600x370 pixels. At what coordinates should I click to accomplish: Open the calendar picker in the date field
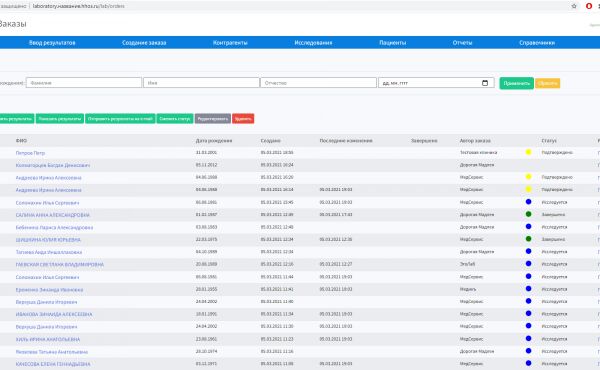[x=485, y=83]
